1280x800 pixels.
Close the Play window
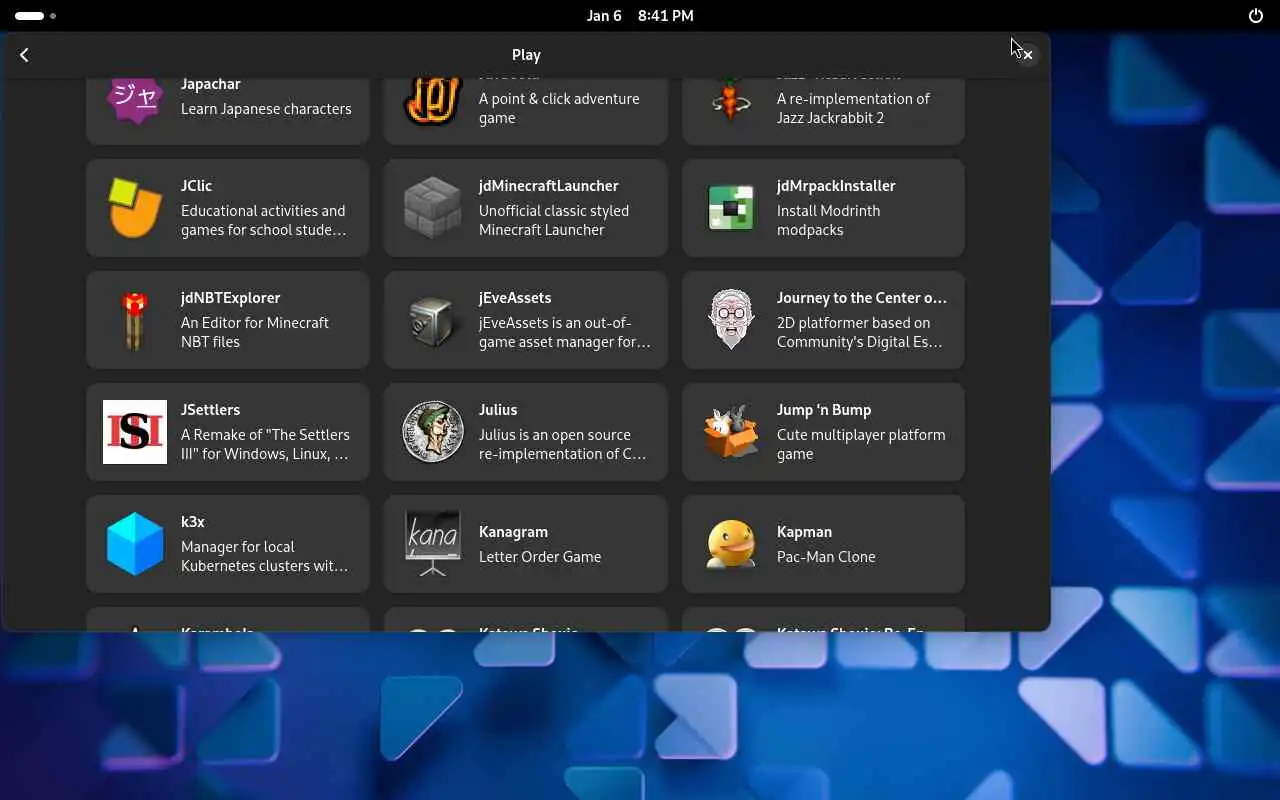pyautogui.click(x=1027, y=55)
